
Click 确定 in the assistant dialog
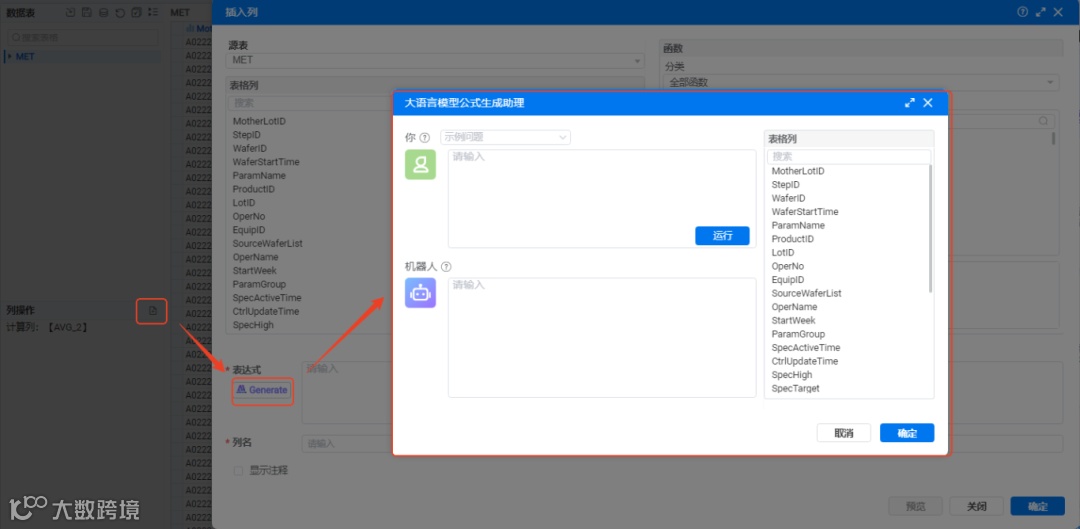tap(907, 433)
